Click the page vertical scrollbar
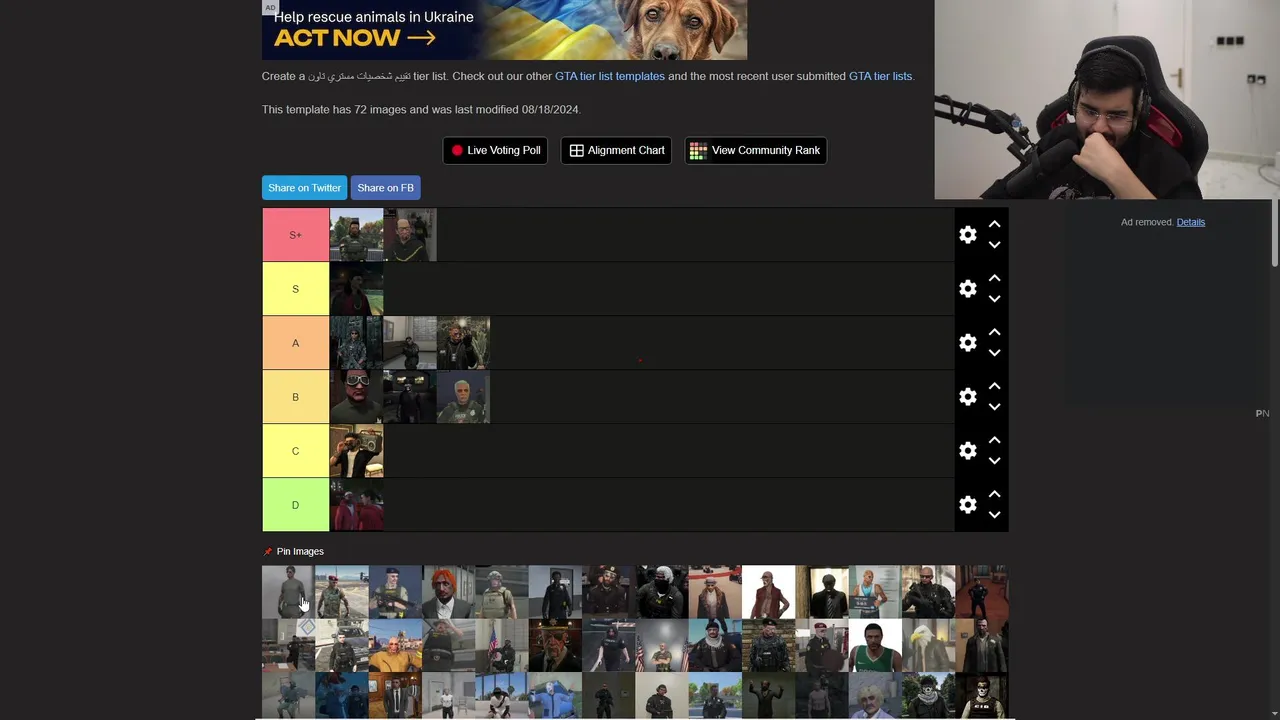The width and height of the screenshot is (1280, 720). [1274, 232]
